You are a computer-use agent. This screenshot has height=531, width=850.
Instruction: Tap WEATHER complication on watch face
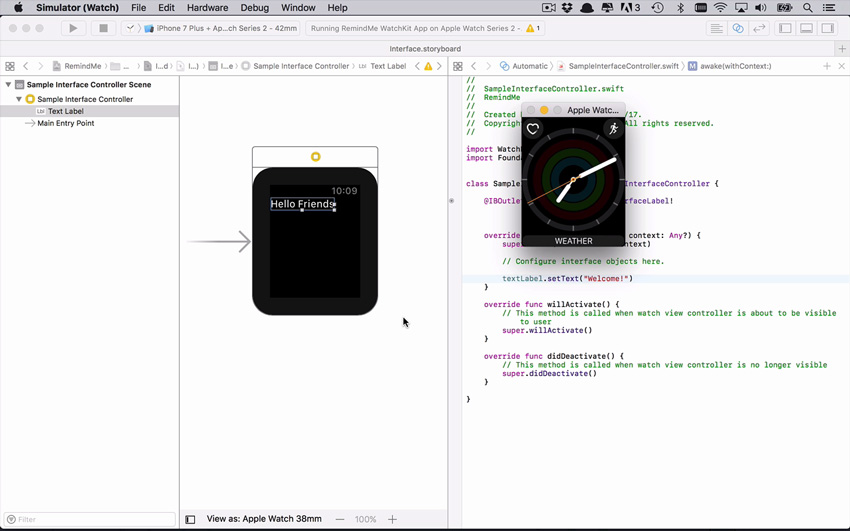[x=573, y=241]
